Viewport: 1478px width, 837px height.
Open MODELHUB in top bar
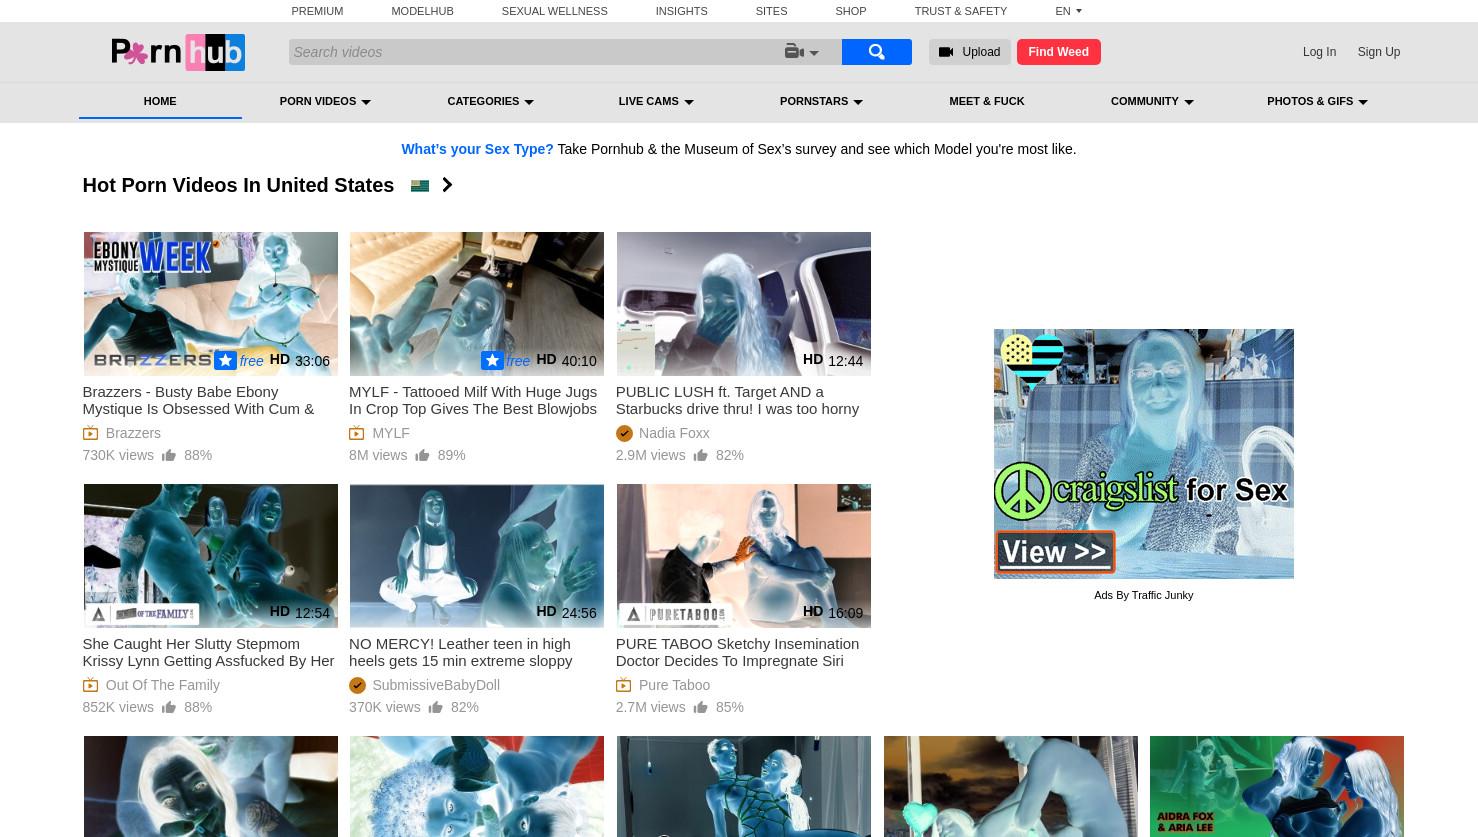point(422,11)
